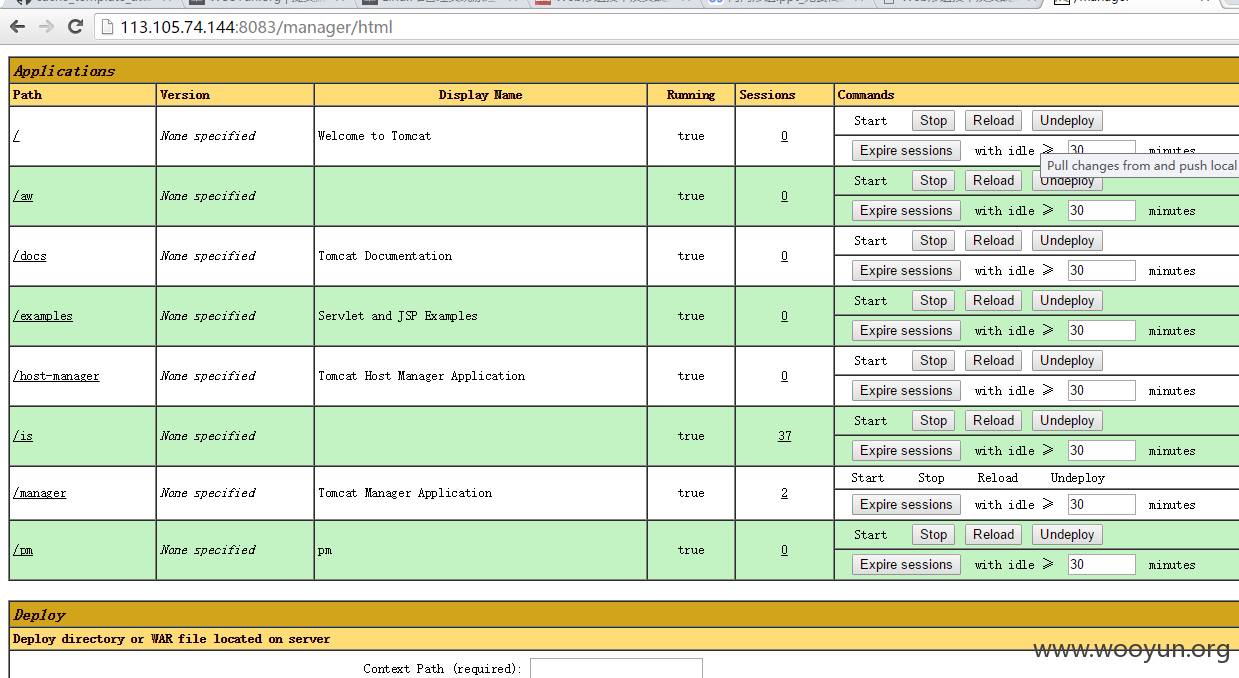Expire sessions for /host-manager
This screenshot has width=1239, height=678.
[x=906, y=390]
